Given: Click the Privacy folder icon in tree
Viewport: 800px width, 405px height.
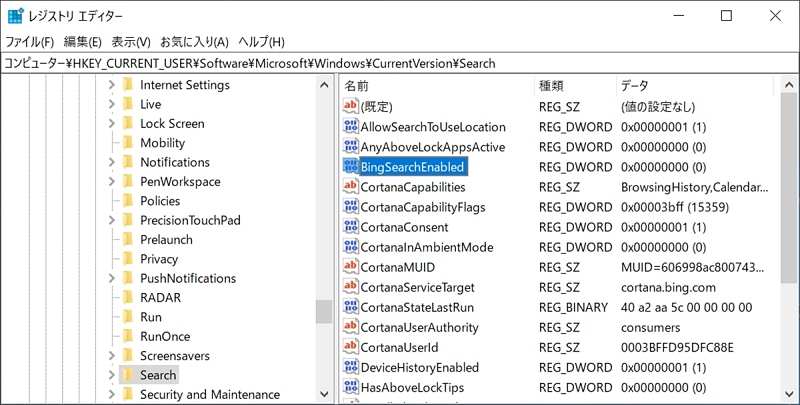Looking at the screenshot, I should click(x=129, y=259).
